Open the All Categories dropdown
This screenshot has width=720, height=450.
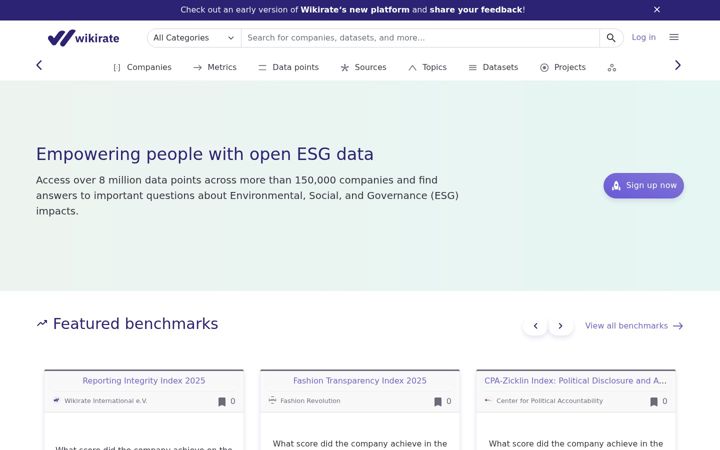194,38
